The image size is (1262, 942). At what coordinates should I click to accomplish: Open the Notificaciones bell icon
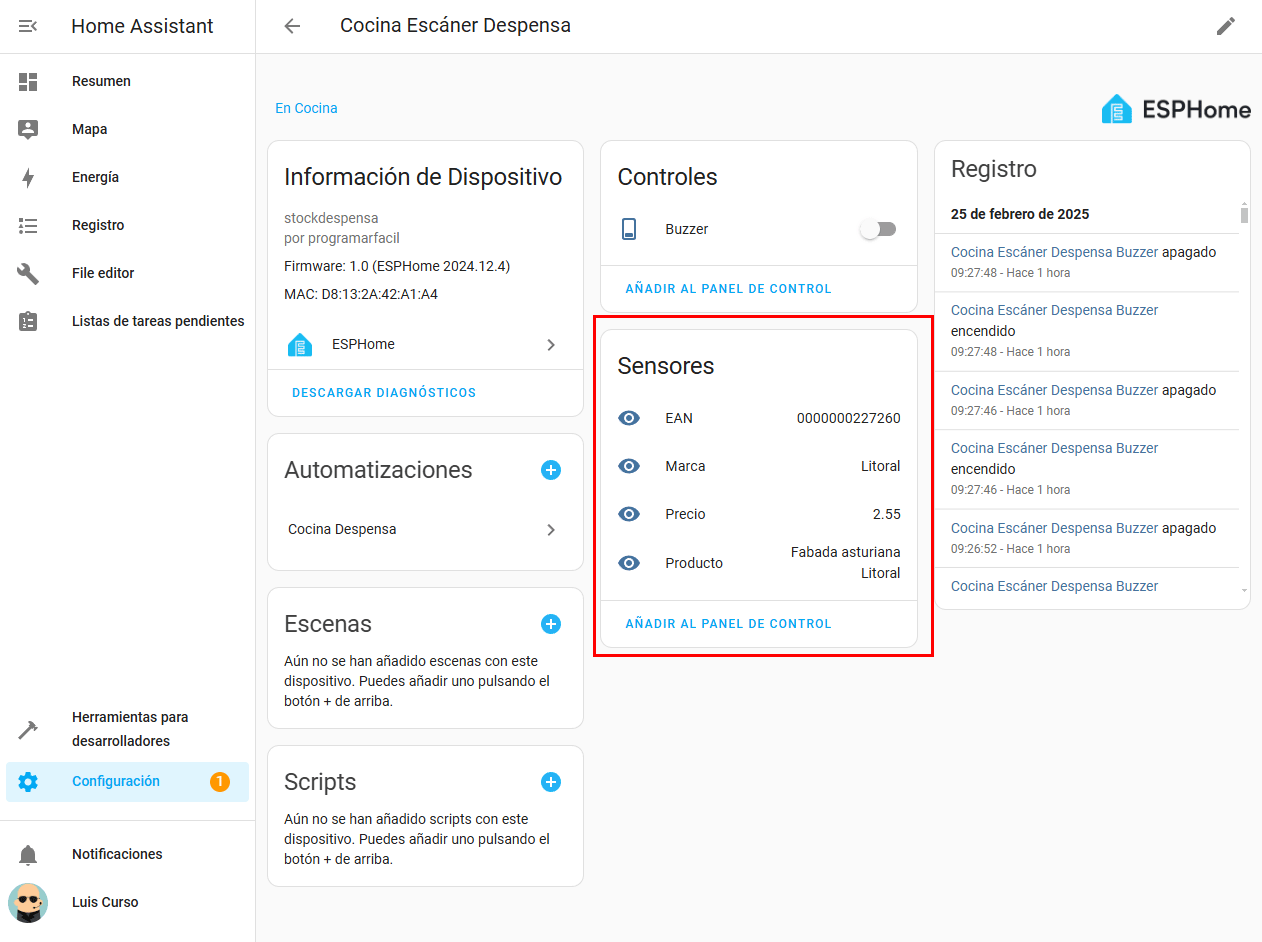28,854
